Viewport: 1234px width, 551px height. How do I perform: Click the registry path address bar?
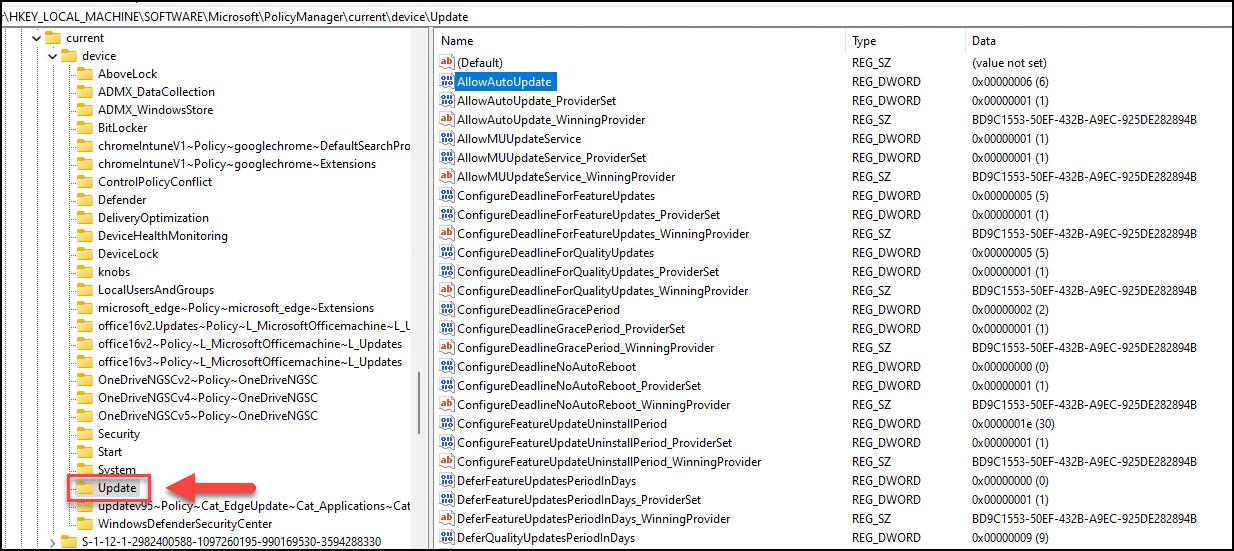[616, 17]
